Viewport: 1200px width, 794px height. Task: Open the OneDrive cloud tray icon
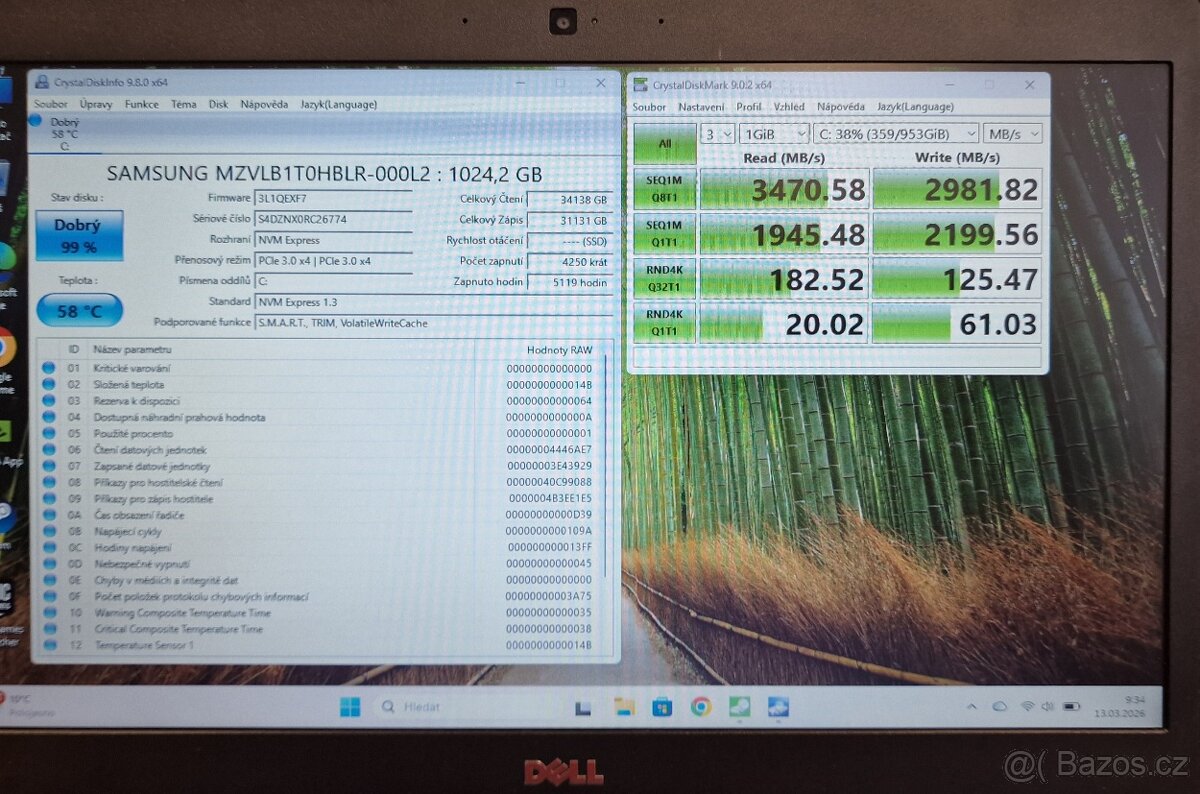click(999, 706)
